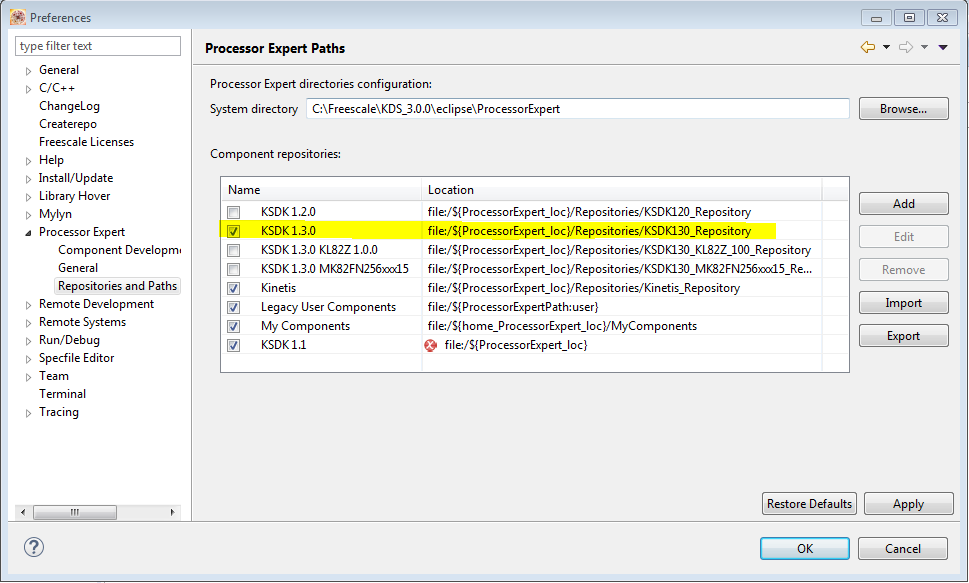
Task: Open the Terminal preferences page
Action: tap(62, 394)
